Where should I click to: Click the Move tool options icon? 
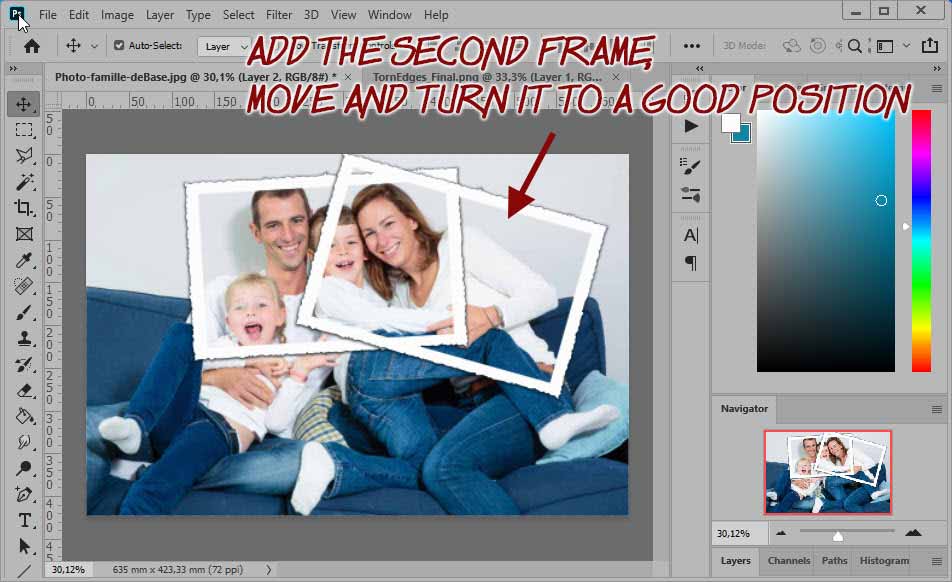tap(73, 46)
